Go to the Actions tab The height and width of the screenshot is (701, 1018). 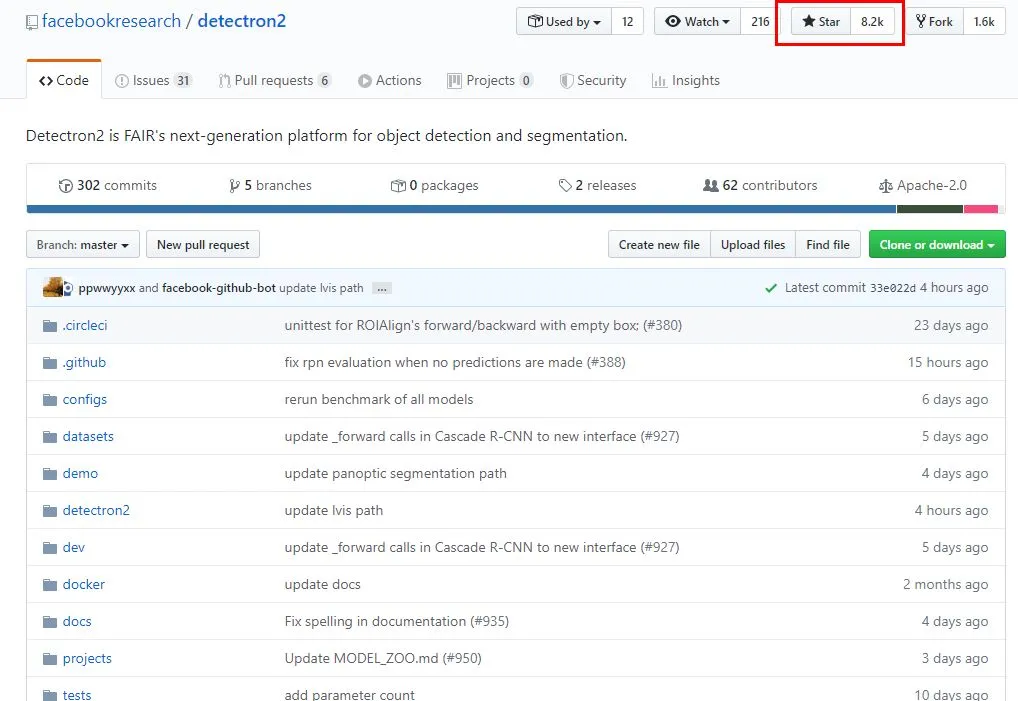click(x=390, y=81)
